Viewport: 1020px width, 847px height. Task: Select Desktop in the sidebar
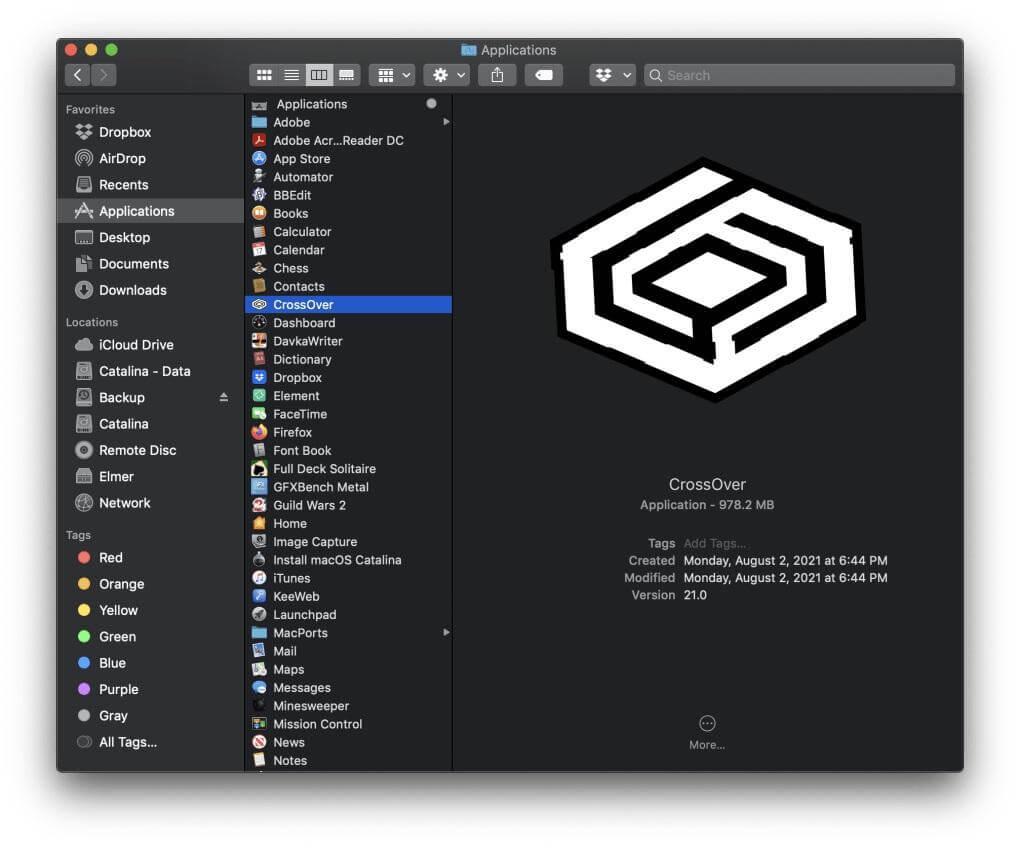[151, 237]
